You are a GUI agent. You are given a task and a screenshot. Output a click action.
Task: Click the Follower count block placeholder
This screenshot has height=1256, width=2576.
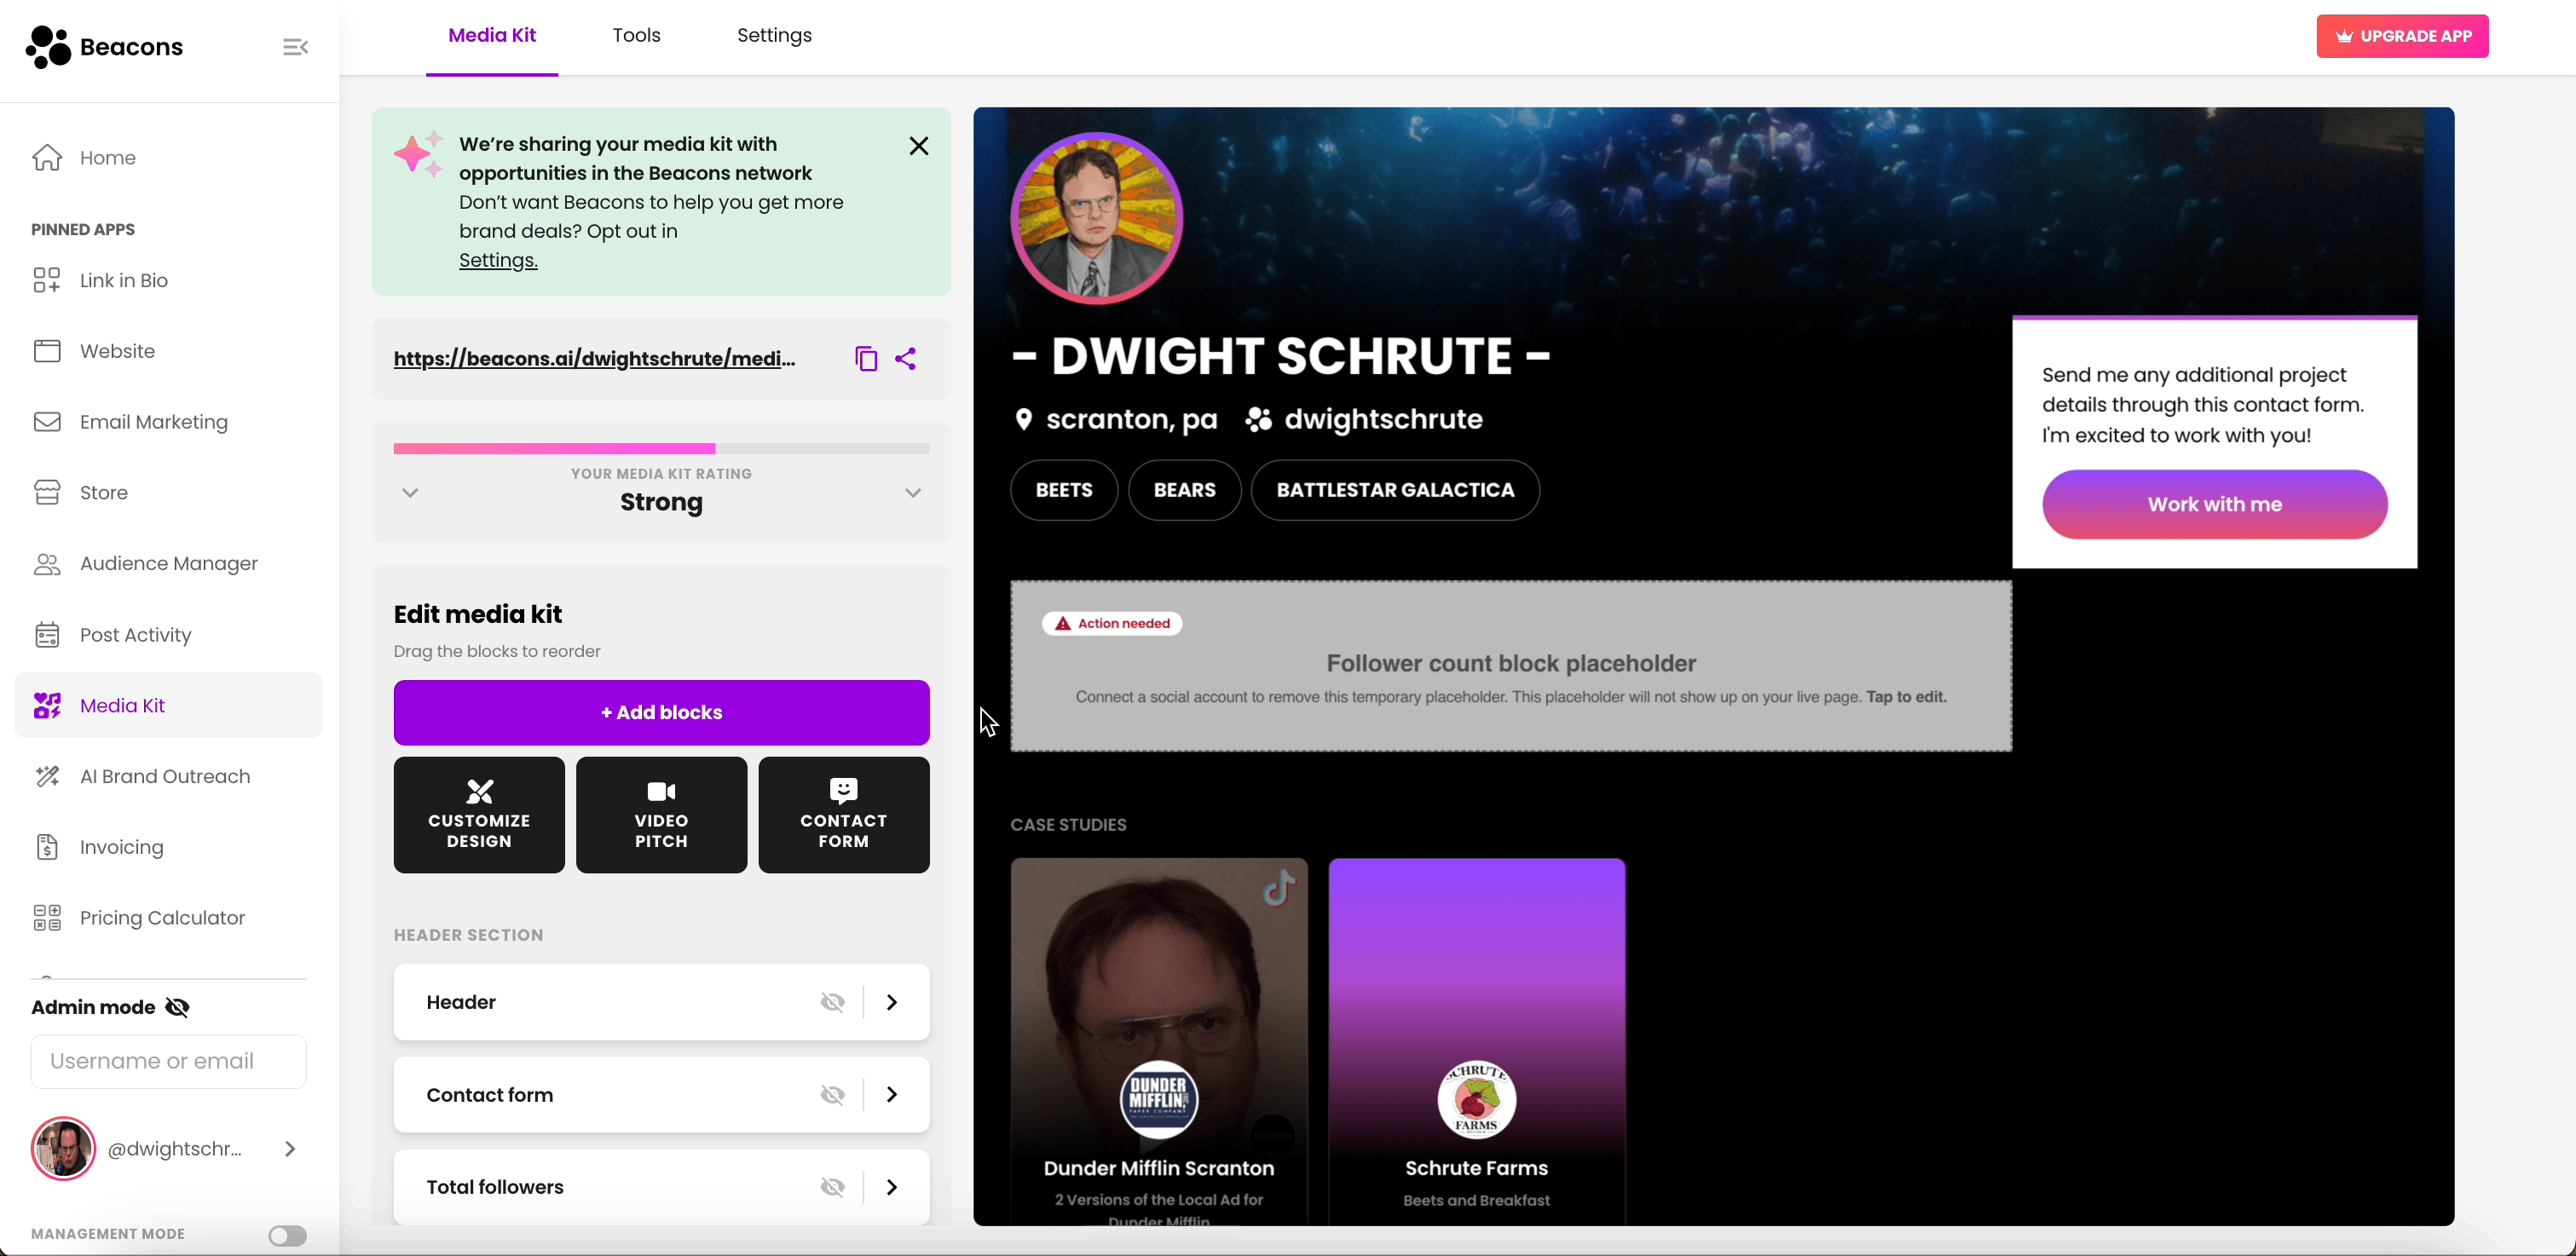(x=1511, y=666)
